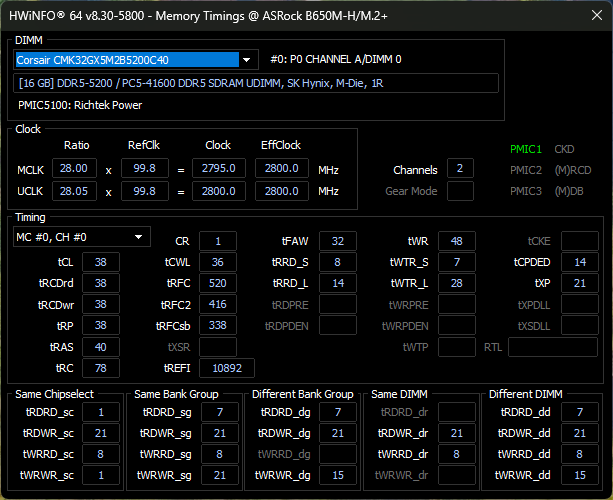Screen dimensions: 613x500
Task: Click the tXP value 21
Action: (x=580, y=283)
